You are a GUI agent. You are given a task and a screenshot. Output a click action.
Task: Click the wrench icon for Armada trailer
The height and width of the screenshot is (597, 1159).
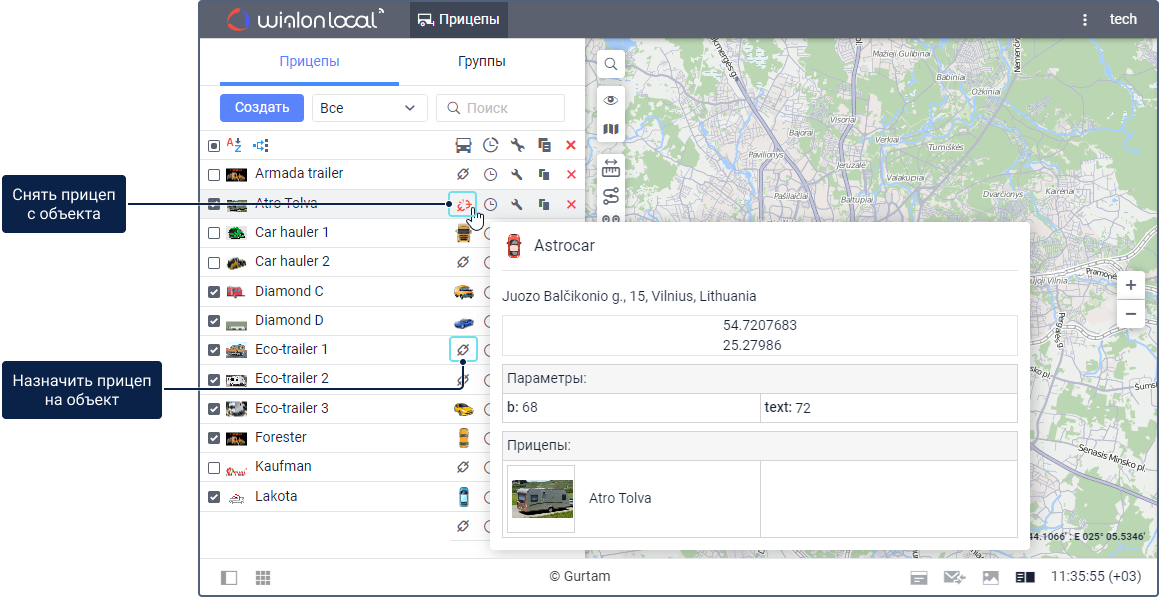[x=517, y=175]
